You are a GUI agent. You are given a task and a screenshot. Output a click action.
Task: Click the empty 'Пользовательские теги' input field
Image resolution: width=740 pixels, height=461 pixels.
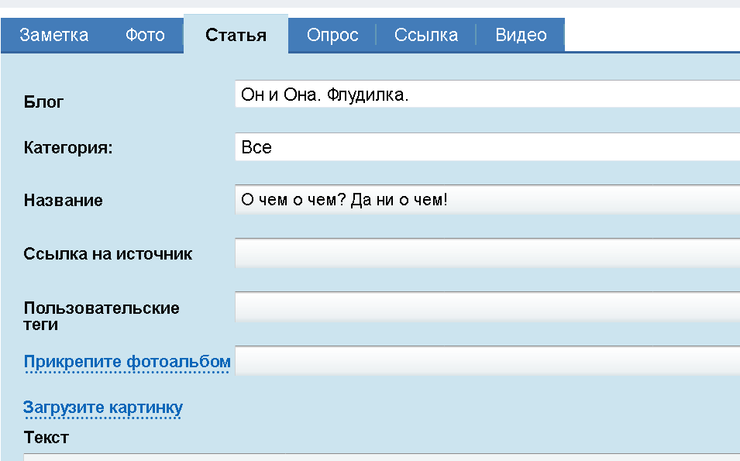tap(486, 307)
